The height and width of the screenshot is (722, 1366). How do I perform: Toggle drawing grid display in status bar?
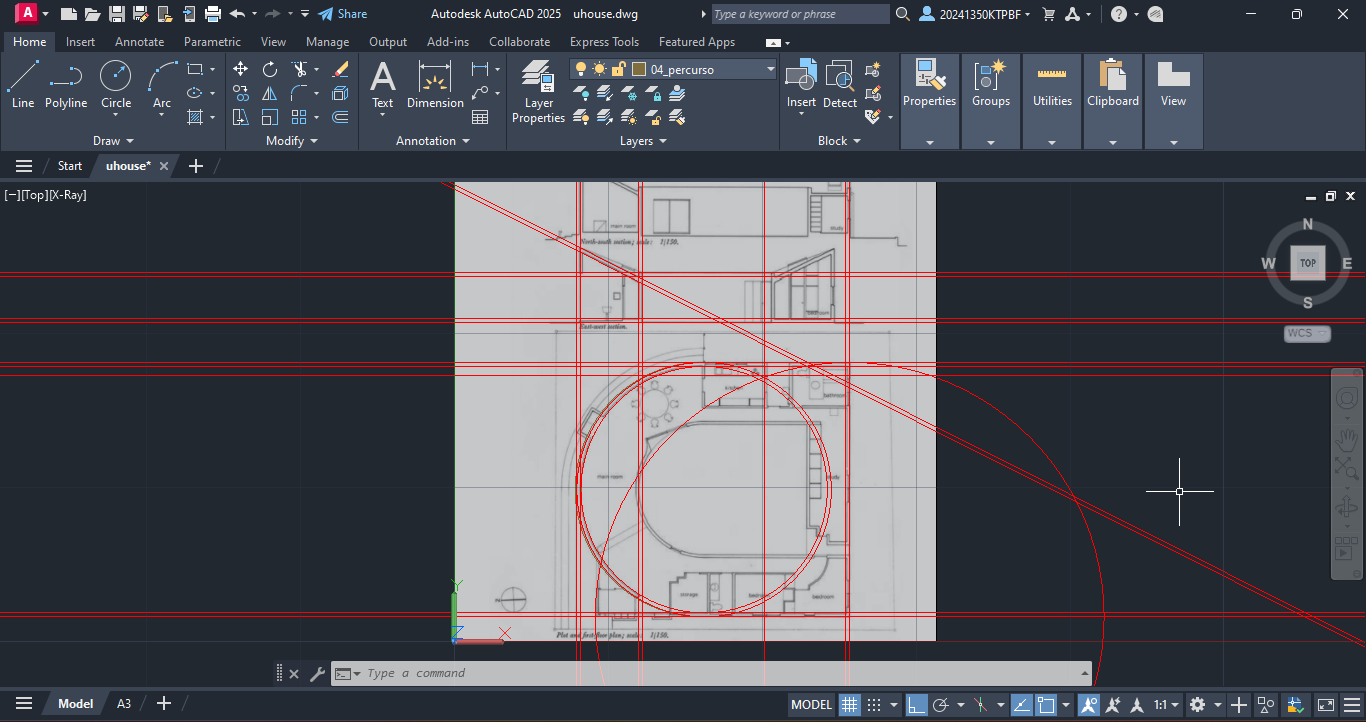click(850, 704)
